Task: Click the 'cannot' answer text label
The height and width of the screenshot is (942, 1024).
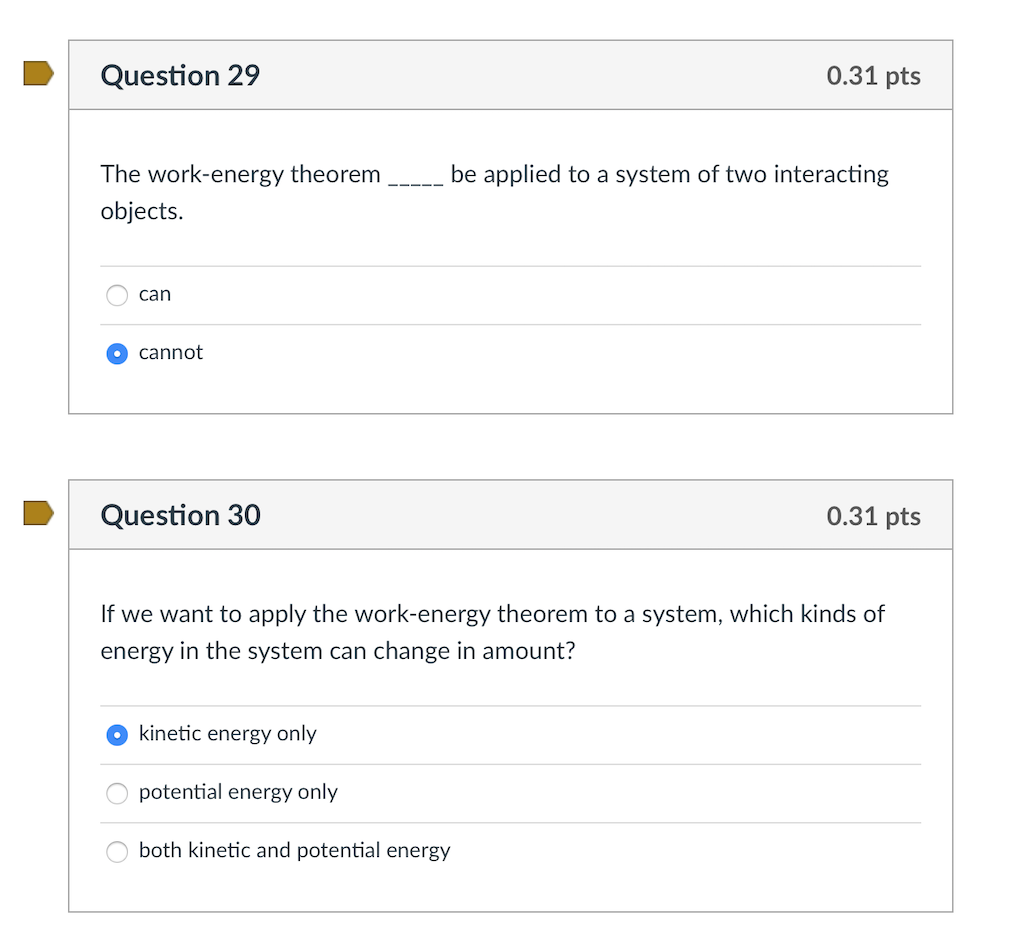Action: click(x=170, y=352)
